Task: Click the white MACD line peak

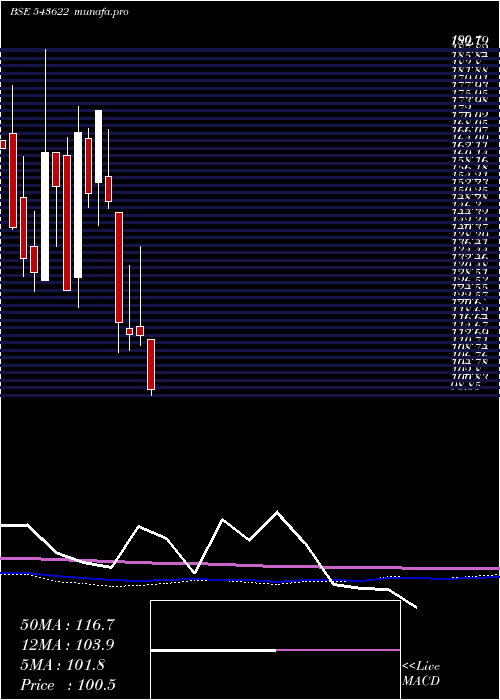Action: [277, 512]
